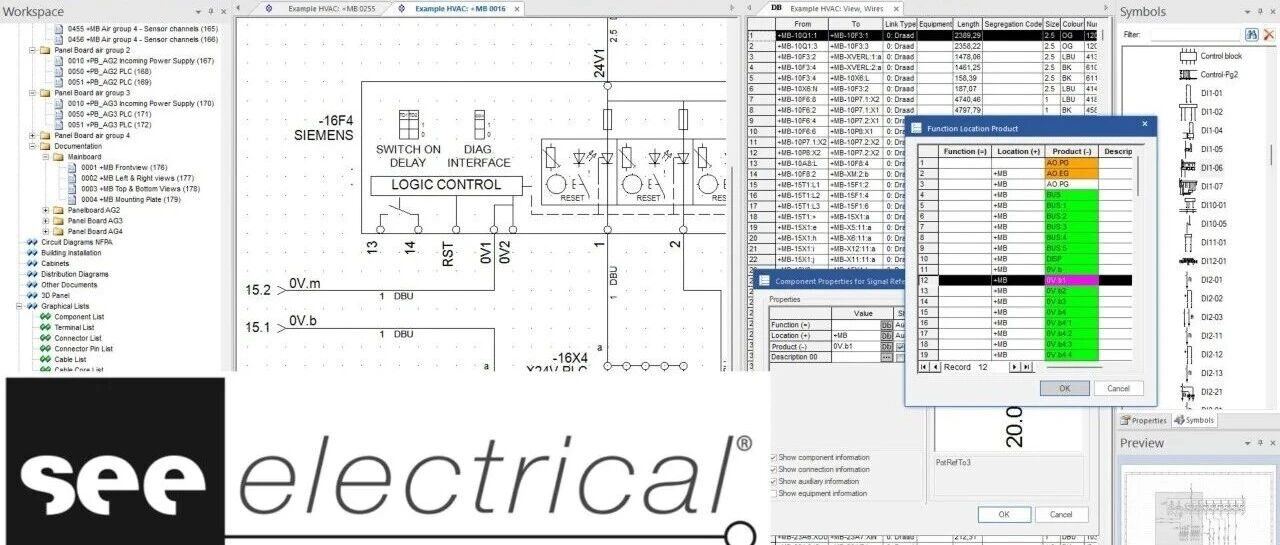Switch to Example HVAC: +MB.0255 tab
The image size is (1280, 545).
[x=331, y=8]
